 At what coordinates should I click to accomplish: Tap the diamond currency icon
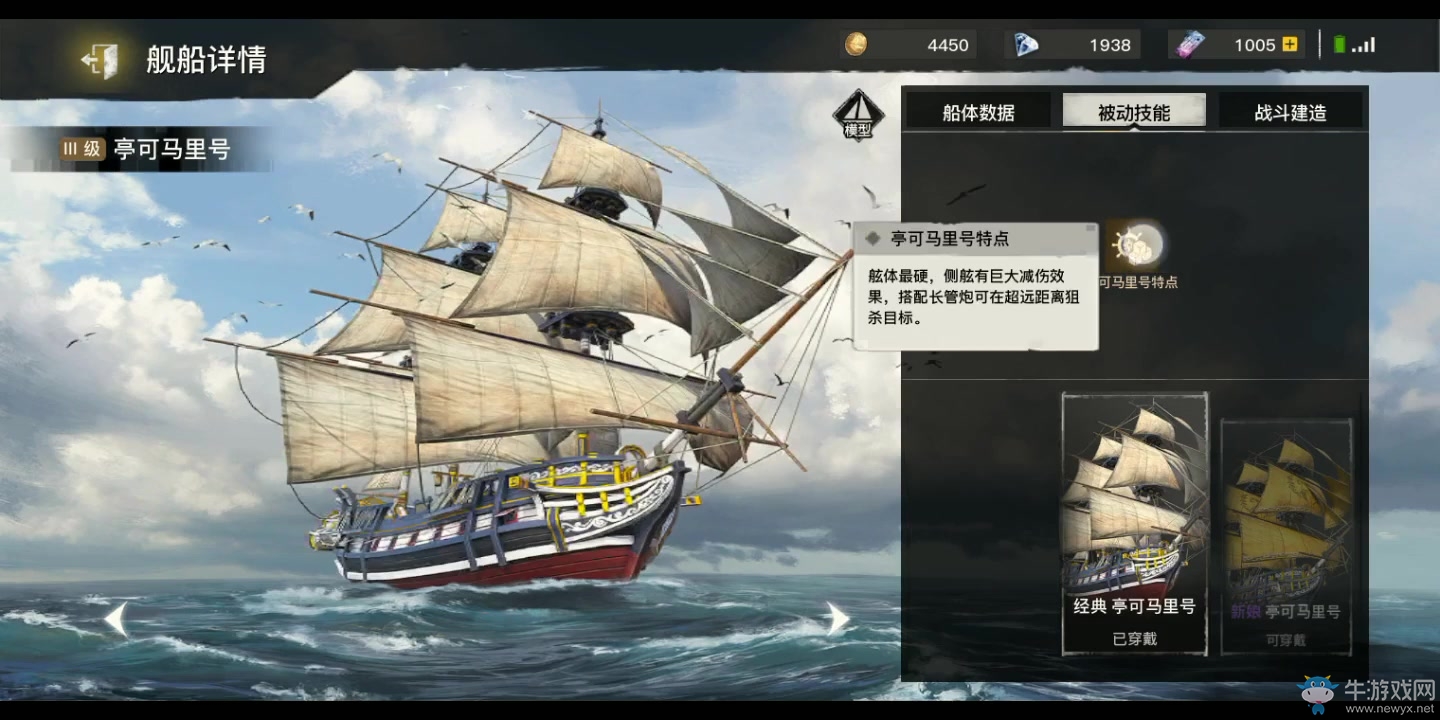click(1026, 44)
